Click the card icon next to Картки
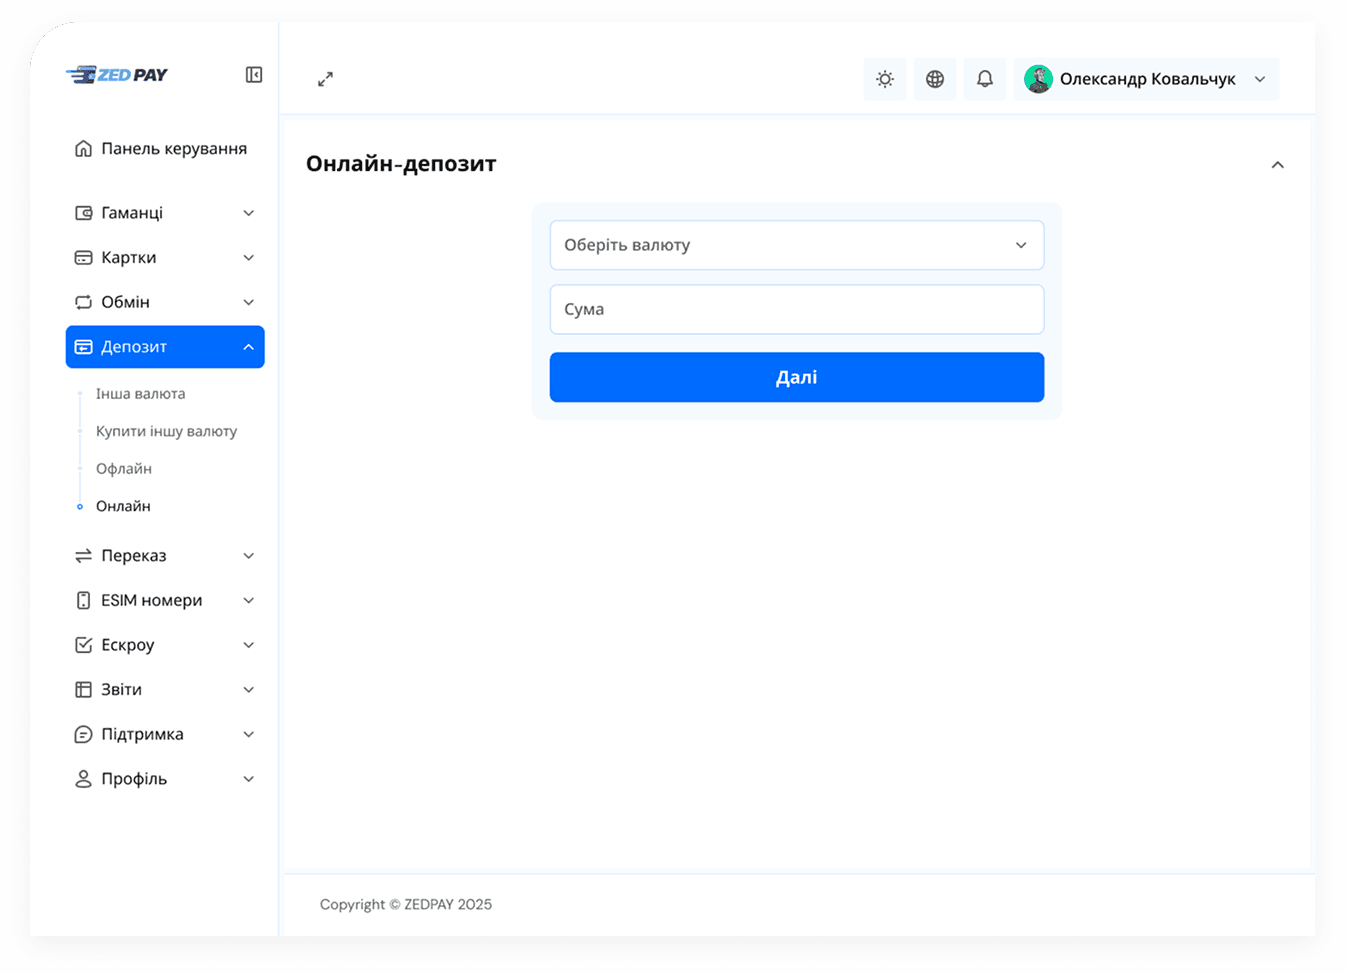The width and height of the screenshot is (1346, 974). point(84,258)
